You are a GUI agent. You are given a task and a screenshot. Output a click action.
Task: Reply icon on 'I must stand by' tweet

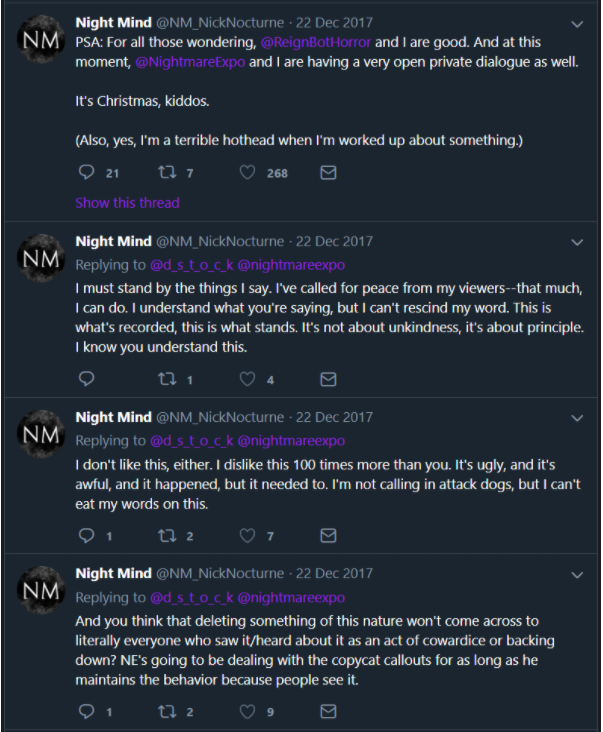pos(86,379)
